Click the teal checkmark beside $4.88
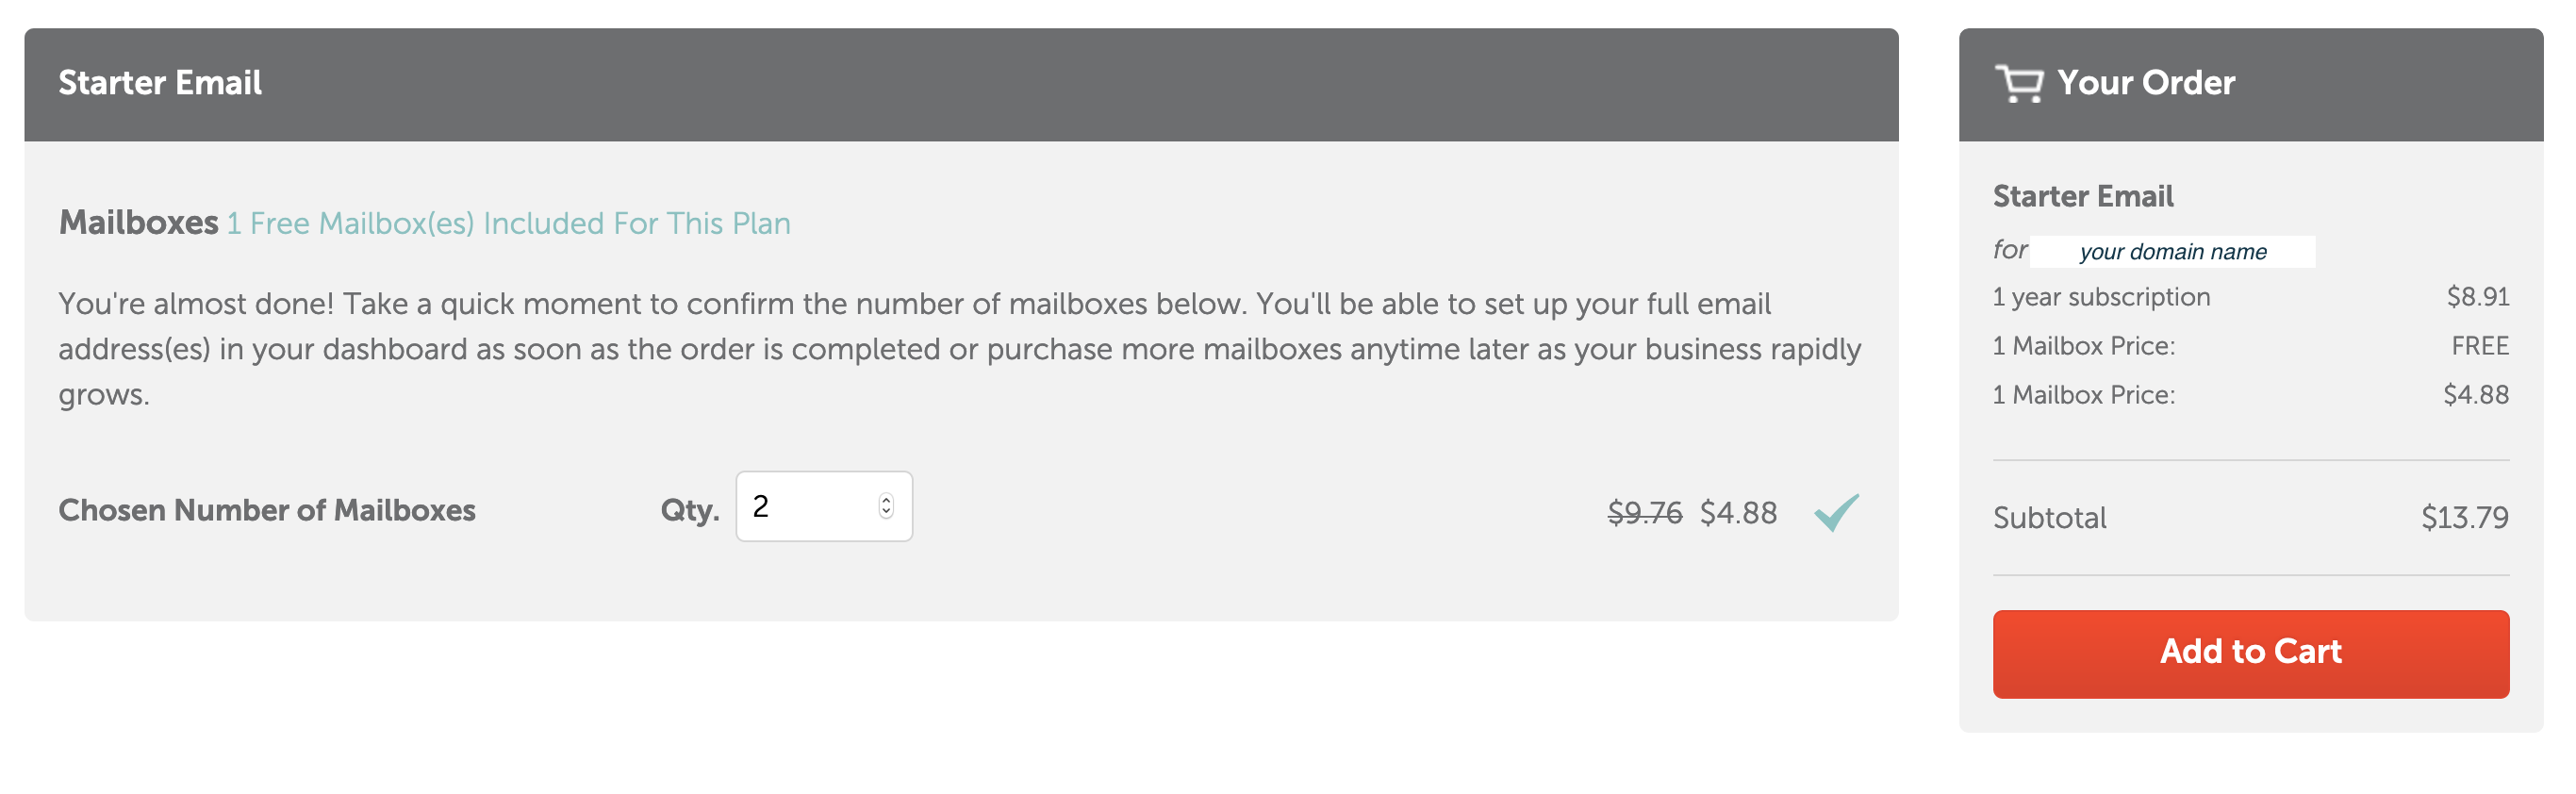Screen dimensions: 2576x794 (x=1836, y=512)
